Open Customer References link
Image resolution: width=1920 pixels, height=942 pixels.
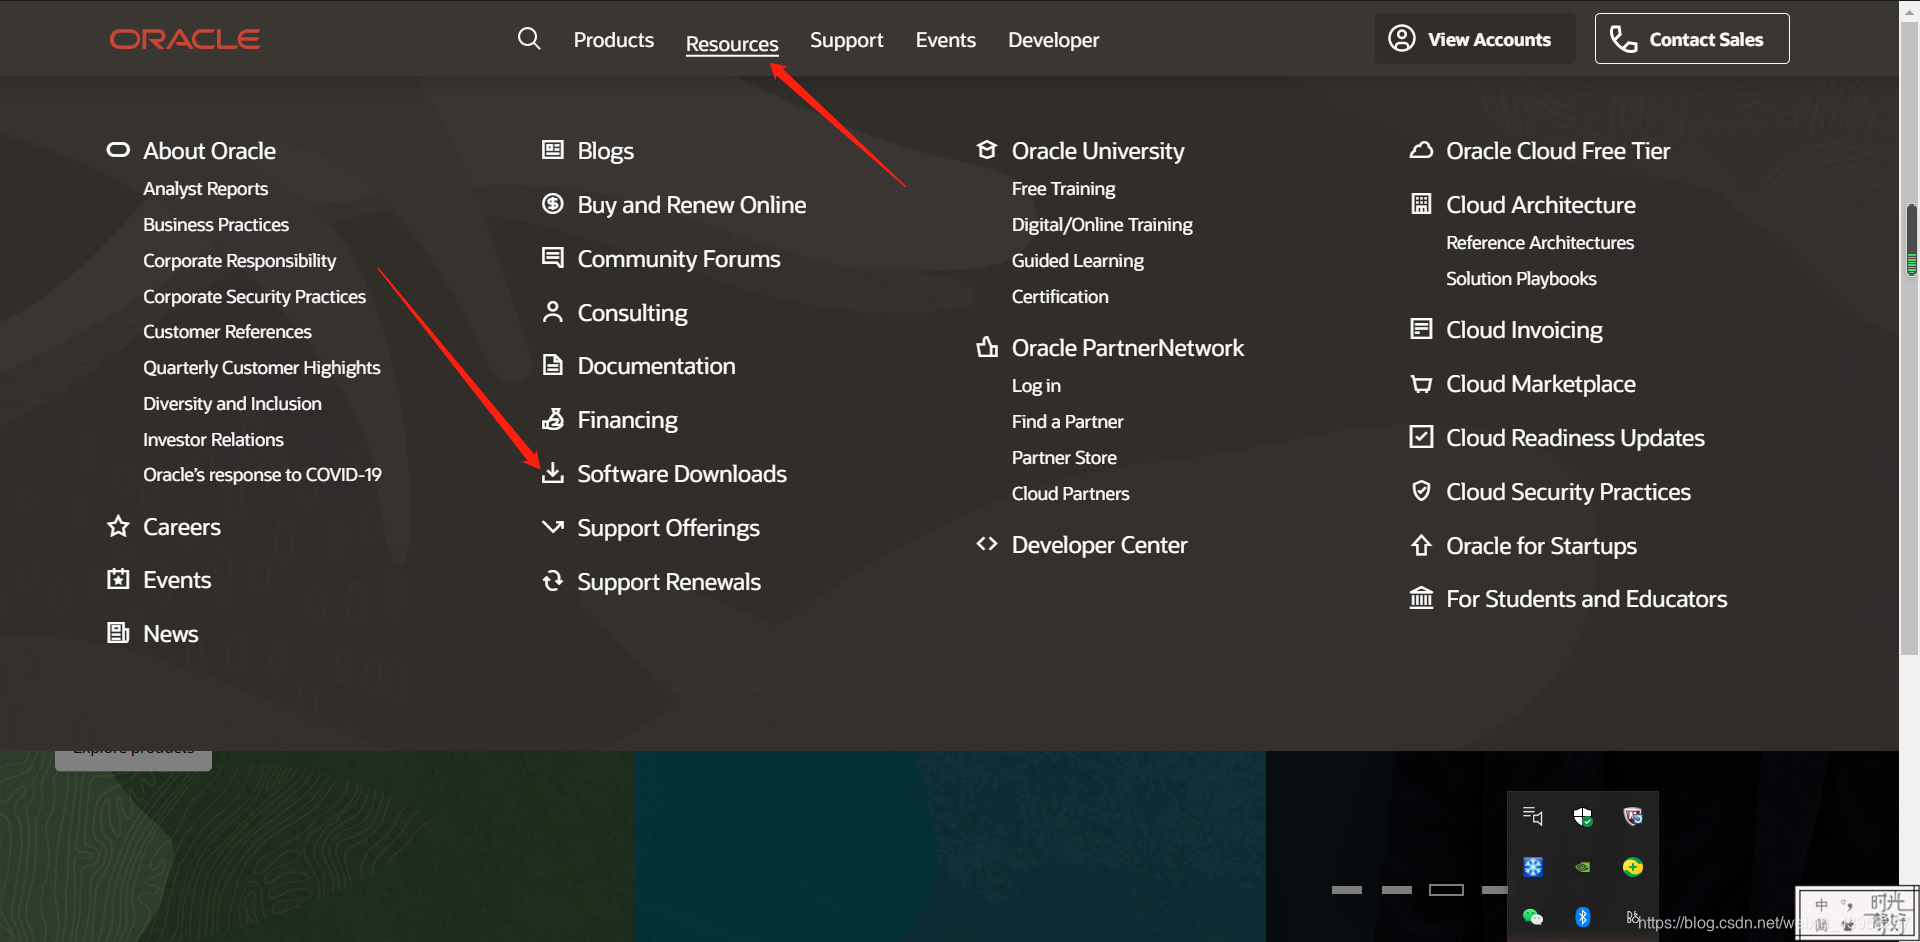pos(228,332)
